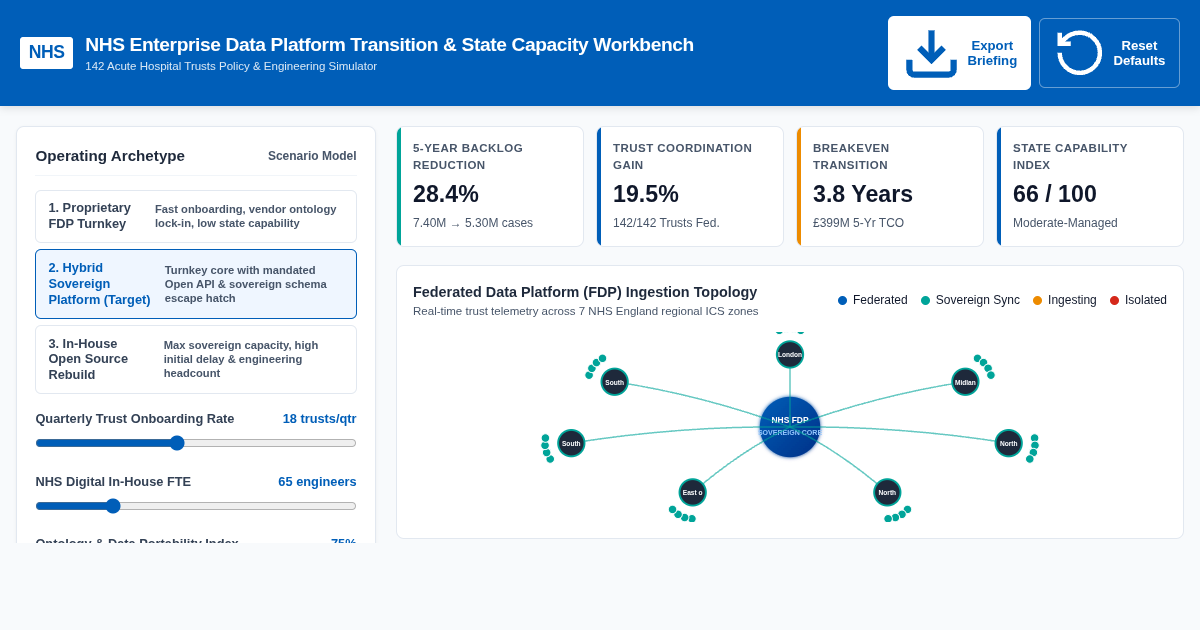The height and width of the screenshot is (630, 1200).
Task: Select the Midlands region node
Action: pos(965,382)
